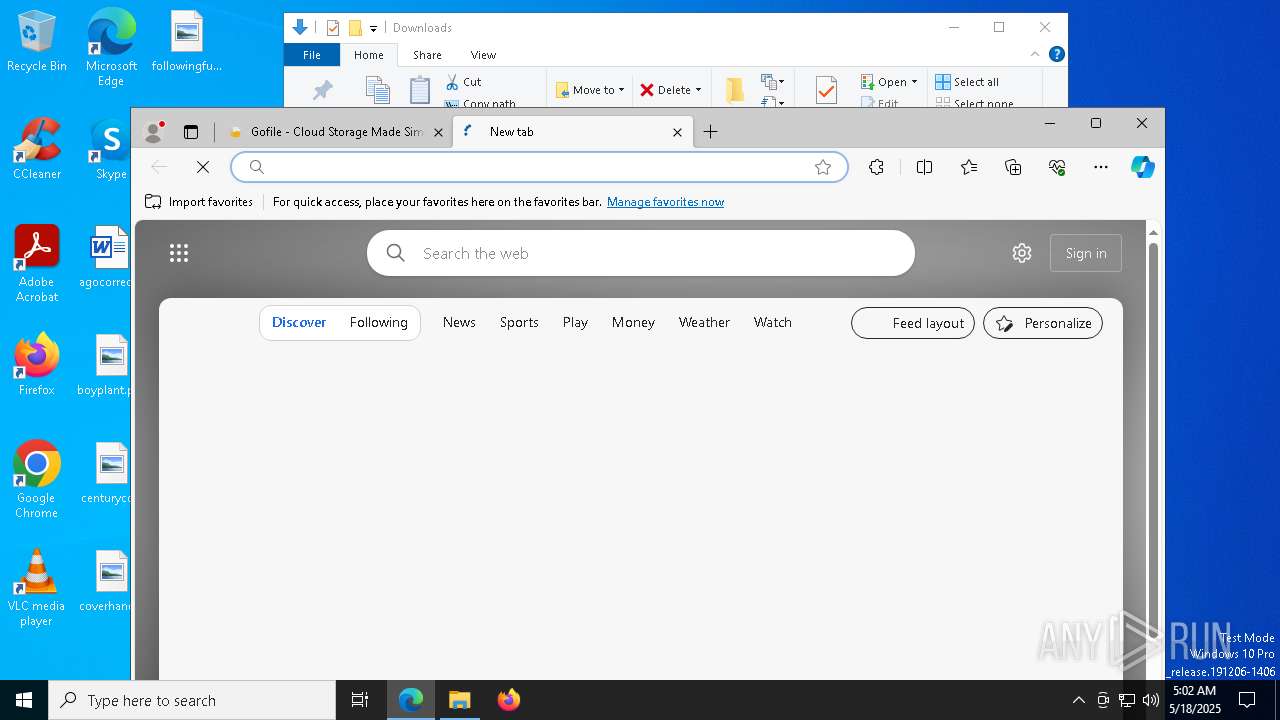Select Recycle Bin desktop icon
Viewport: 1280px width, 720px height.
click(x=37, y=42)
